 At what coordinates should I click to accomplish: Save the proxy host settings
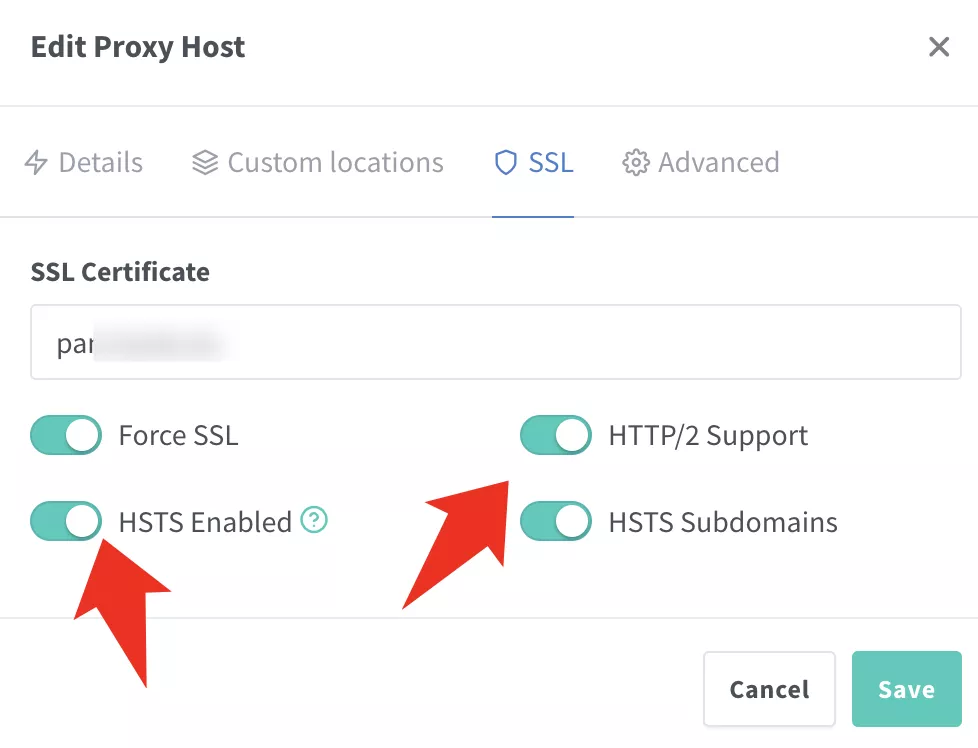coord(907,689)
